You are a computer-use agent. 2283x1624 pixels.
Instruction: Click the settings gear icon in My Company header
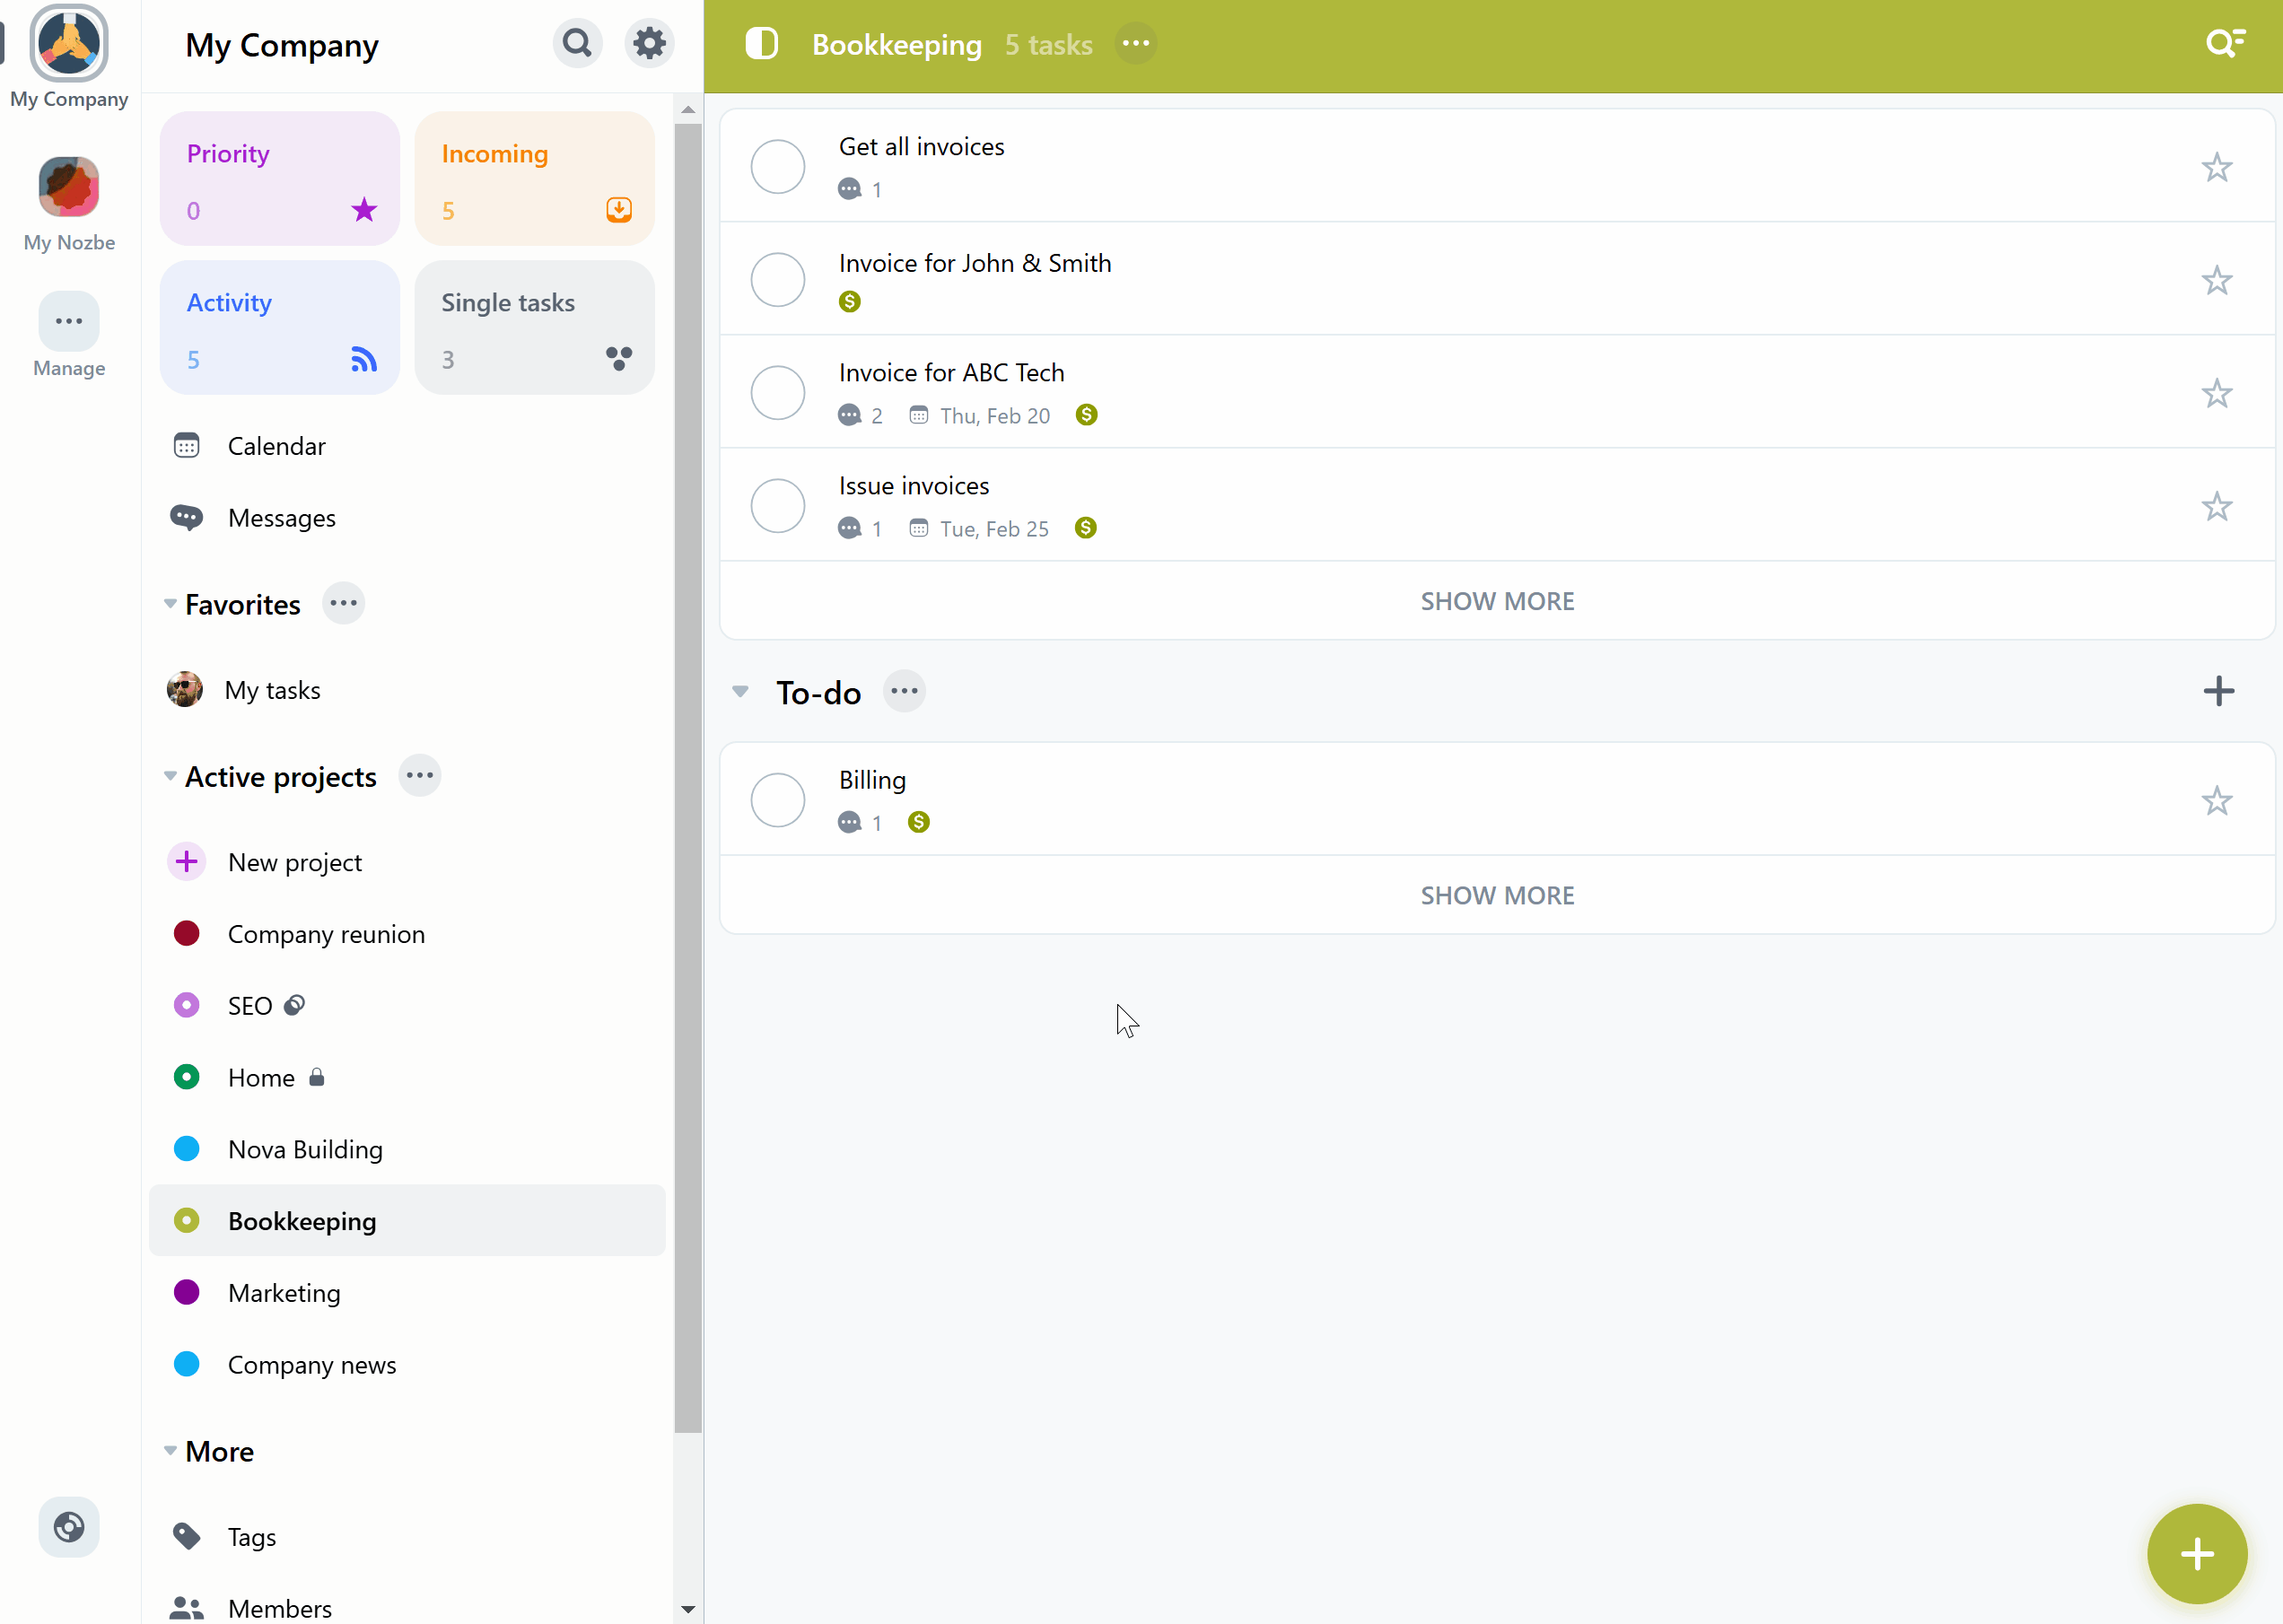[x=651, y=42]
